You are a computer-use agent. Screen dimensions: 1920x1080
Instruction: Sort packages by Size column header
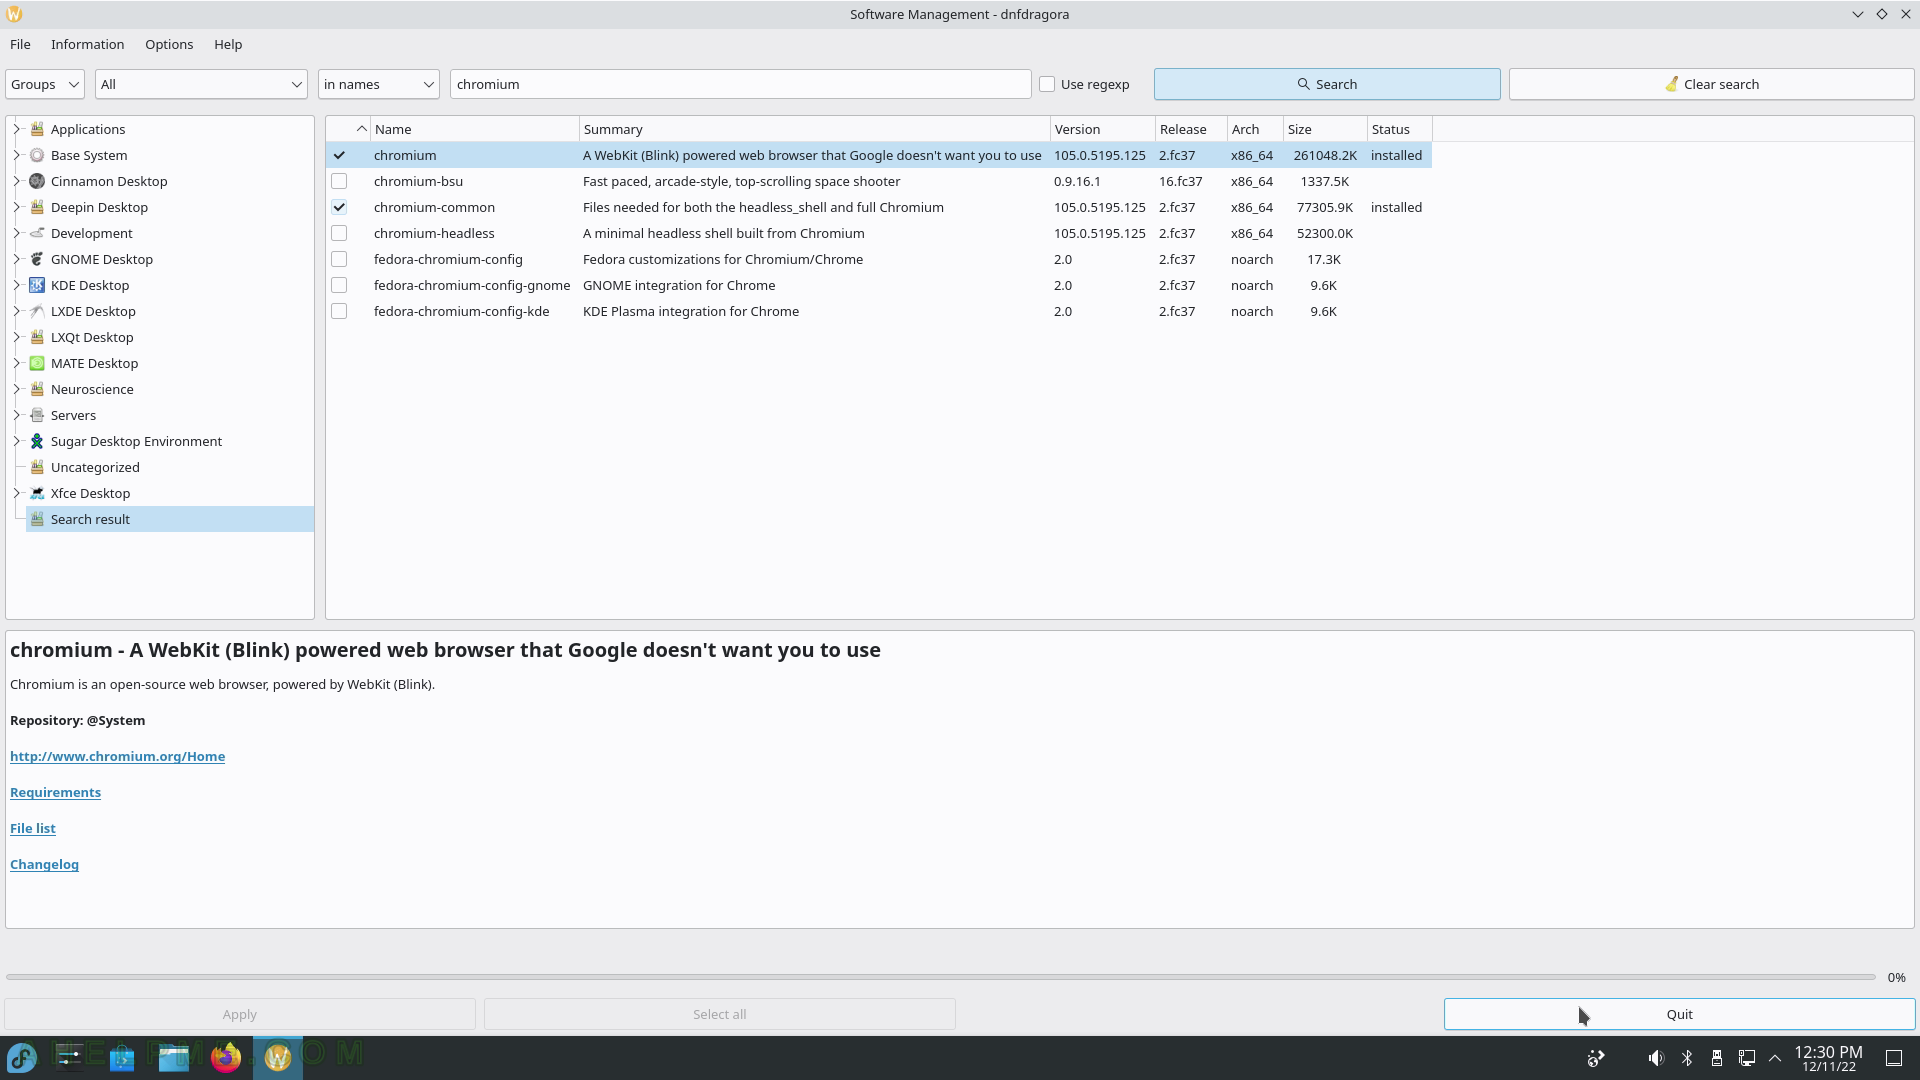(x=1325, y=129)
